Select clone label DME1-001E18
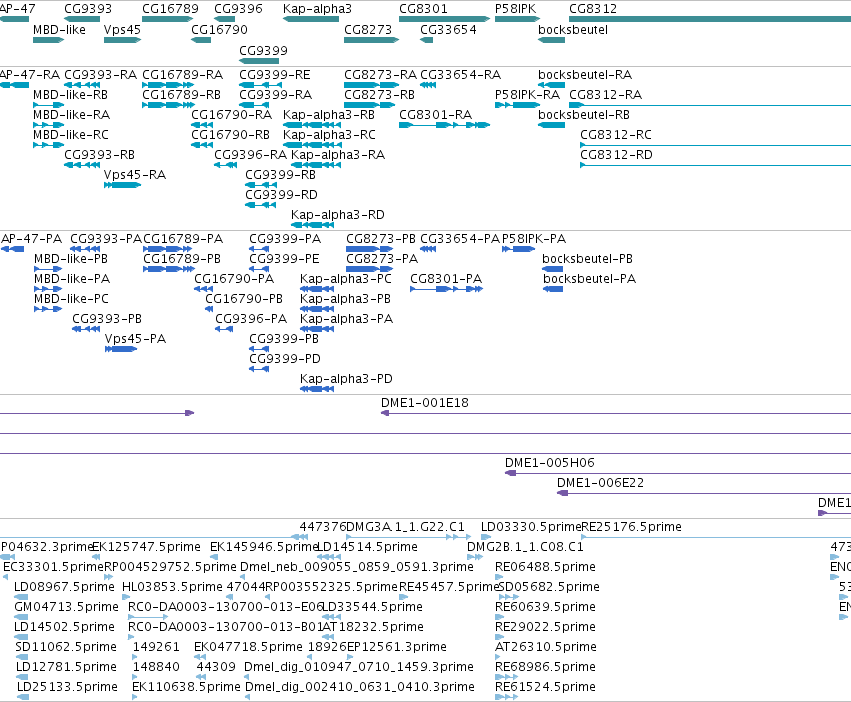Screen dimensions: 851x702 pos(424,403)
